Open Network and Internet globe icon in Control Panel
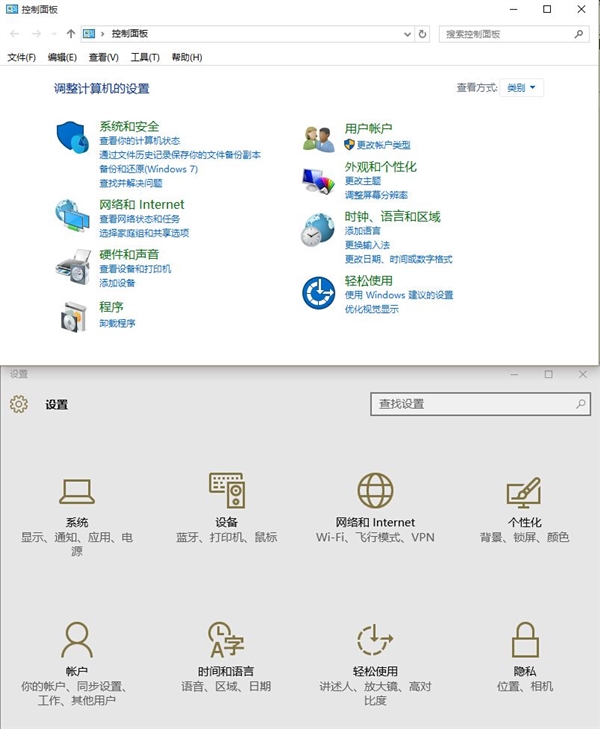Image resolution: width=600 pixels, height=729 pixels. tap(72, 216)
